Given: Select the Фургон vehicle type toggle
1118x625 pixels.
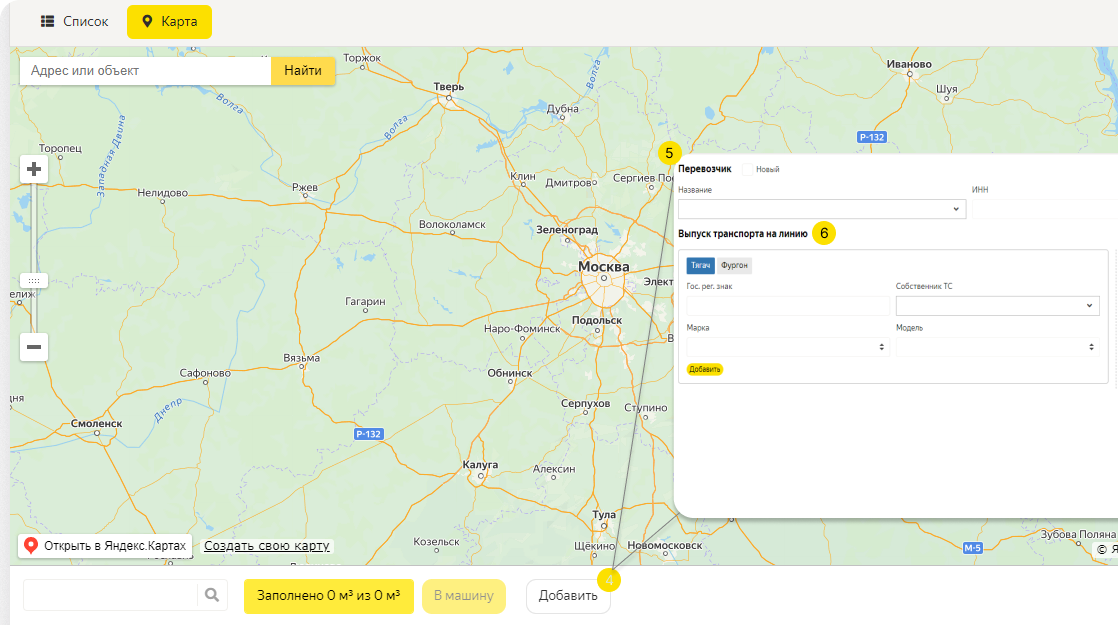Looking at the screenshot, I should [x=735, y=266].
